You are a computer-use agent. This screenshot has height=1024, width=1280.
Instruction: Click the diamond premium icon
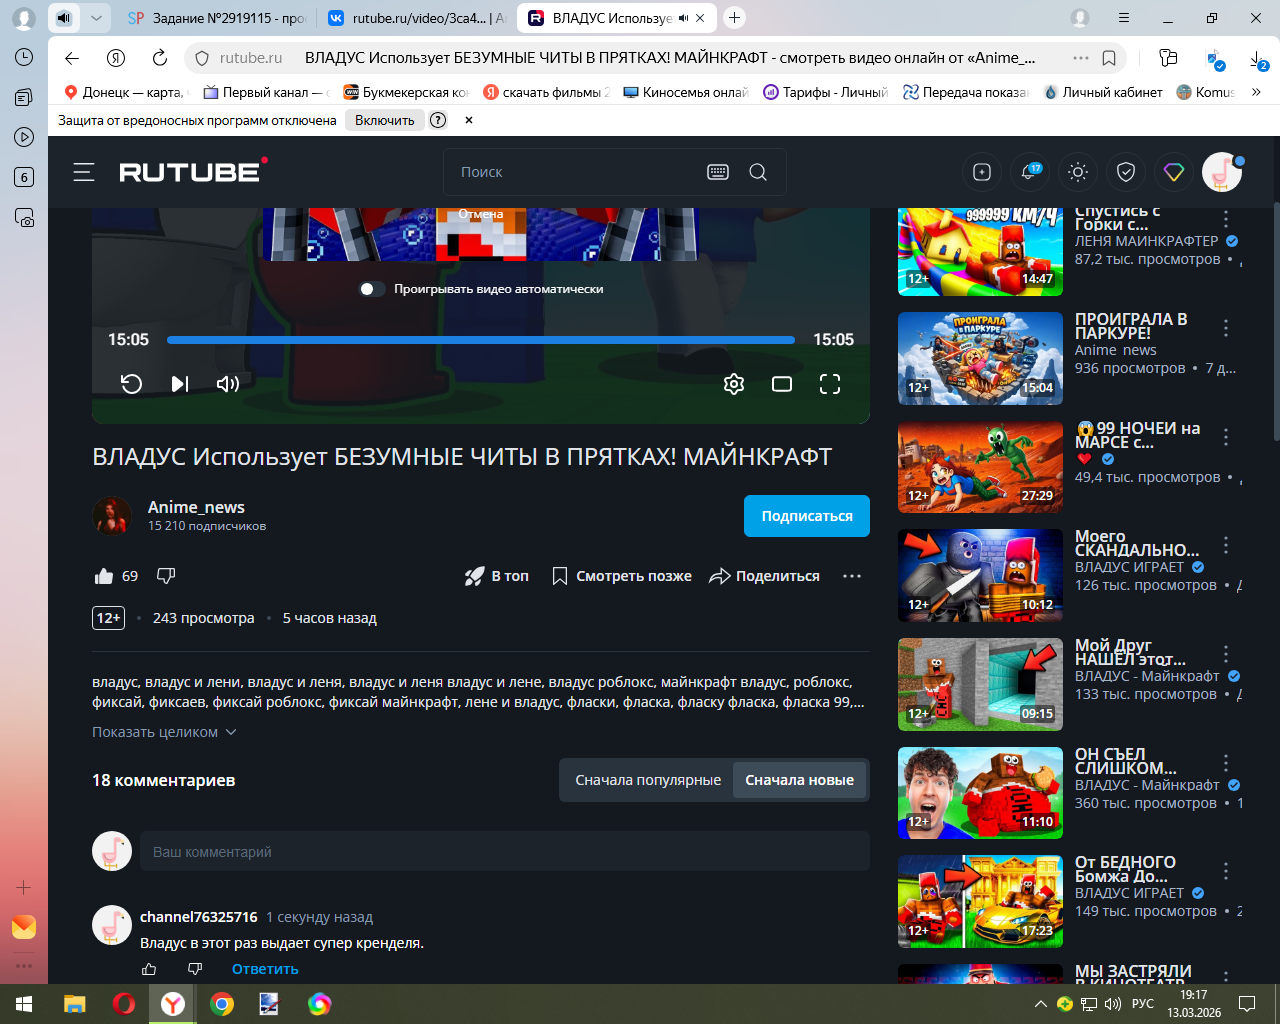pyautogui.click(x=1174, y=172)
